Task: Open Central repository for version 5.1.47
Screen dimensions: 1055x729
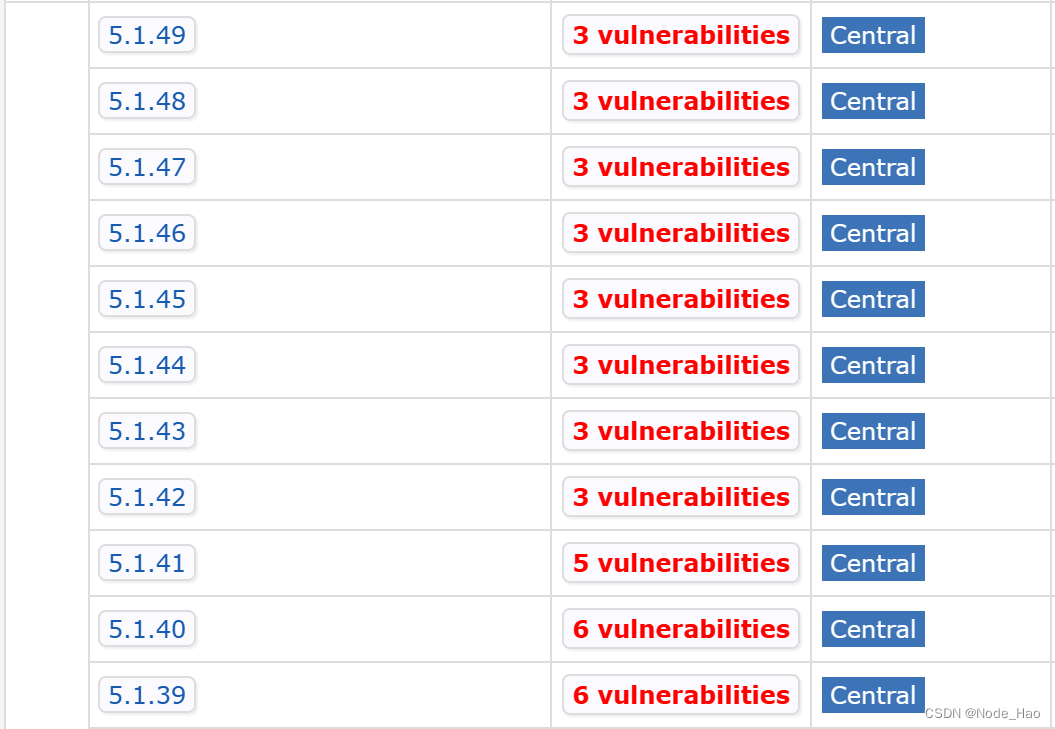Action: tap(873, 167)
